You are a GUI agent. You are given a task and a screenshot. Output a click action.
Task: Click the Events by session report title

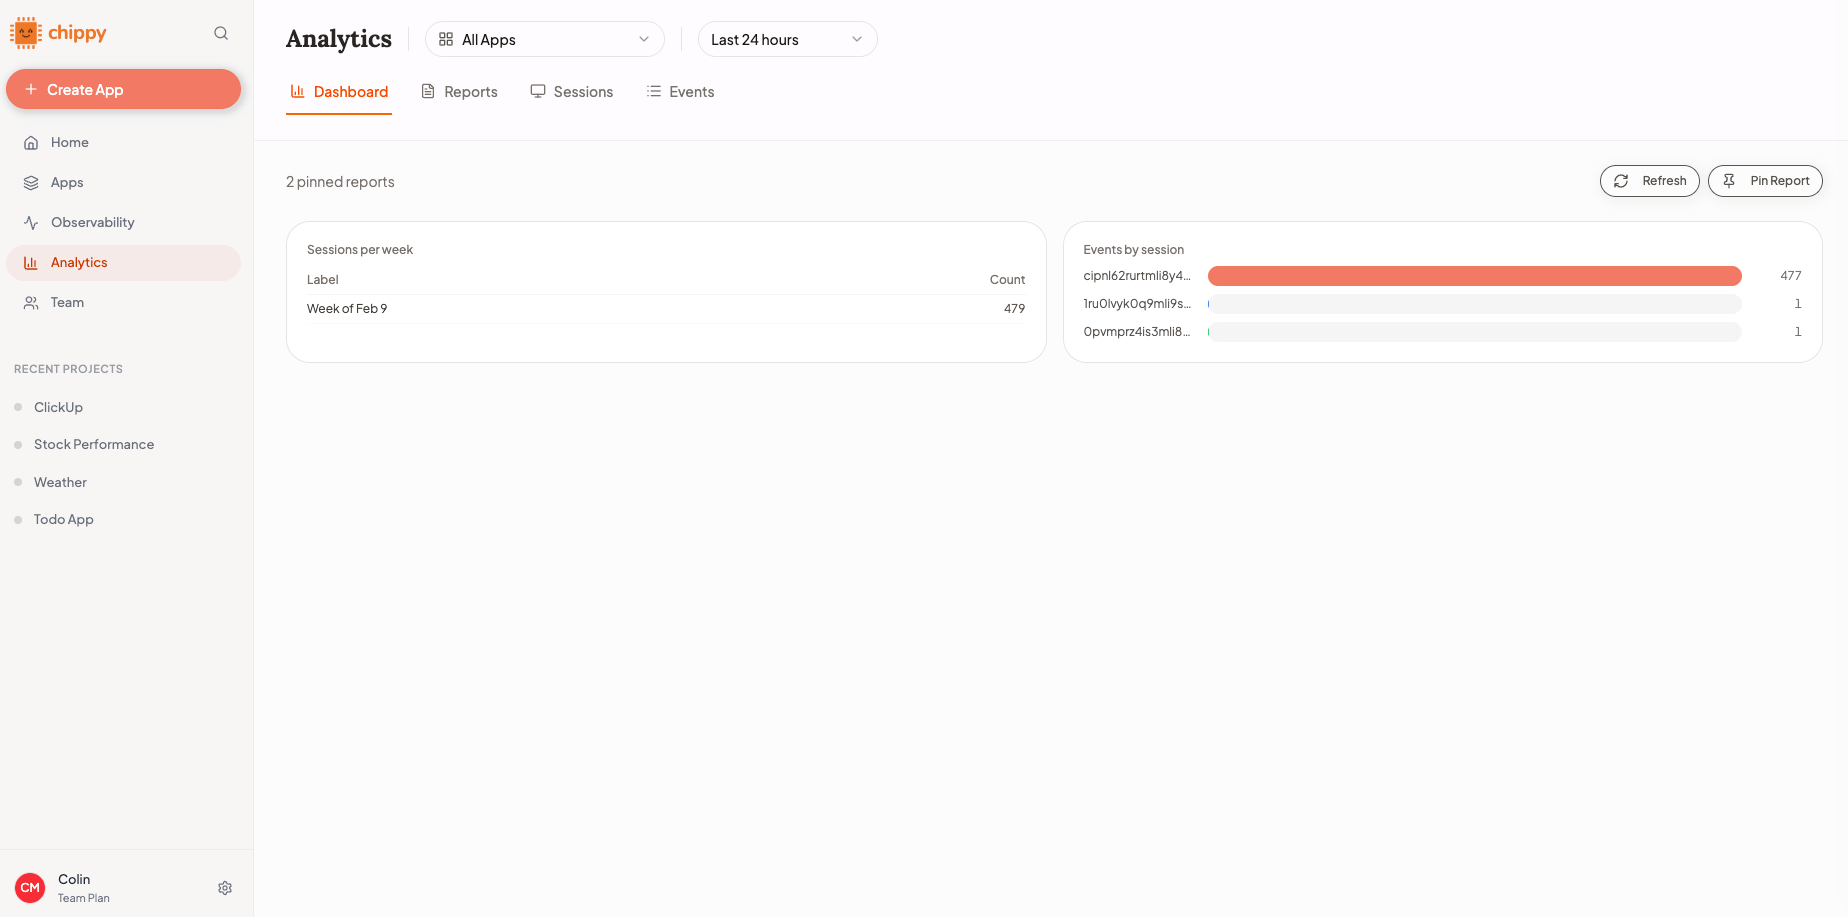[x=1133, y=250]
